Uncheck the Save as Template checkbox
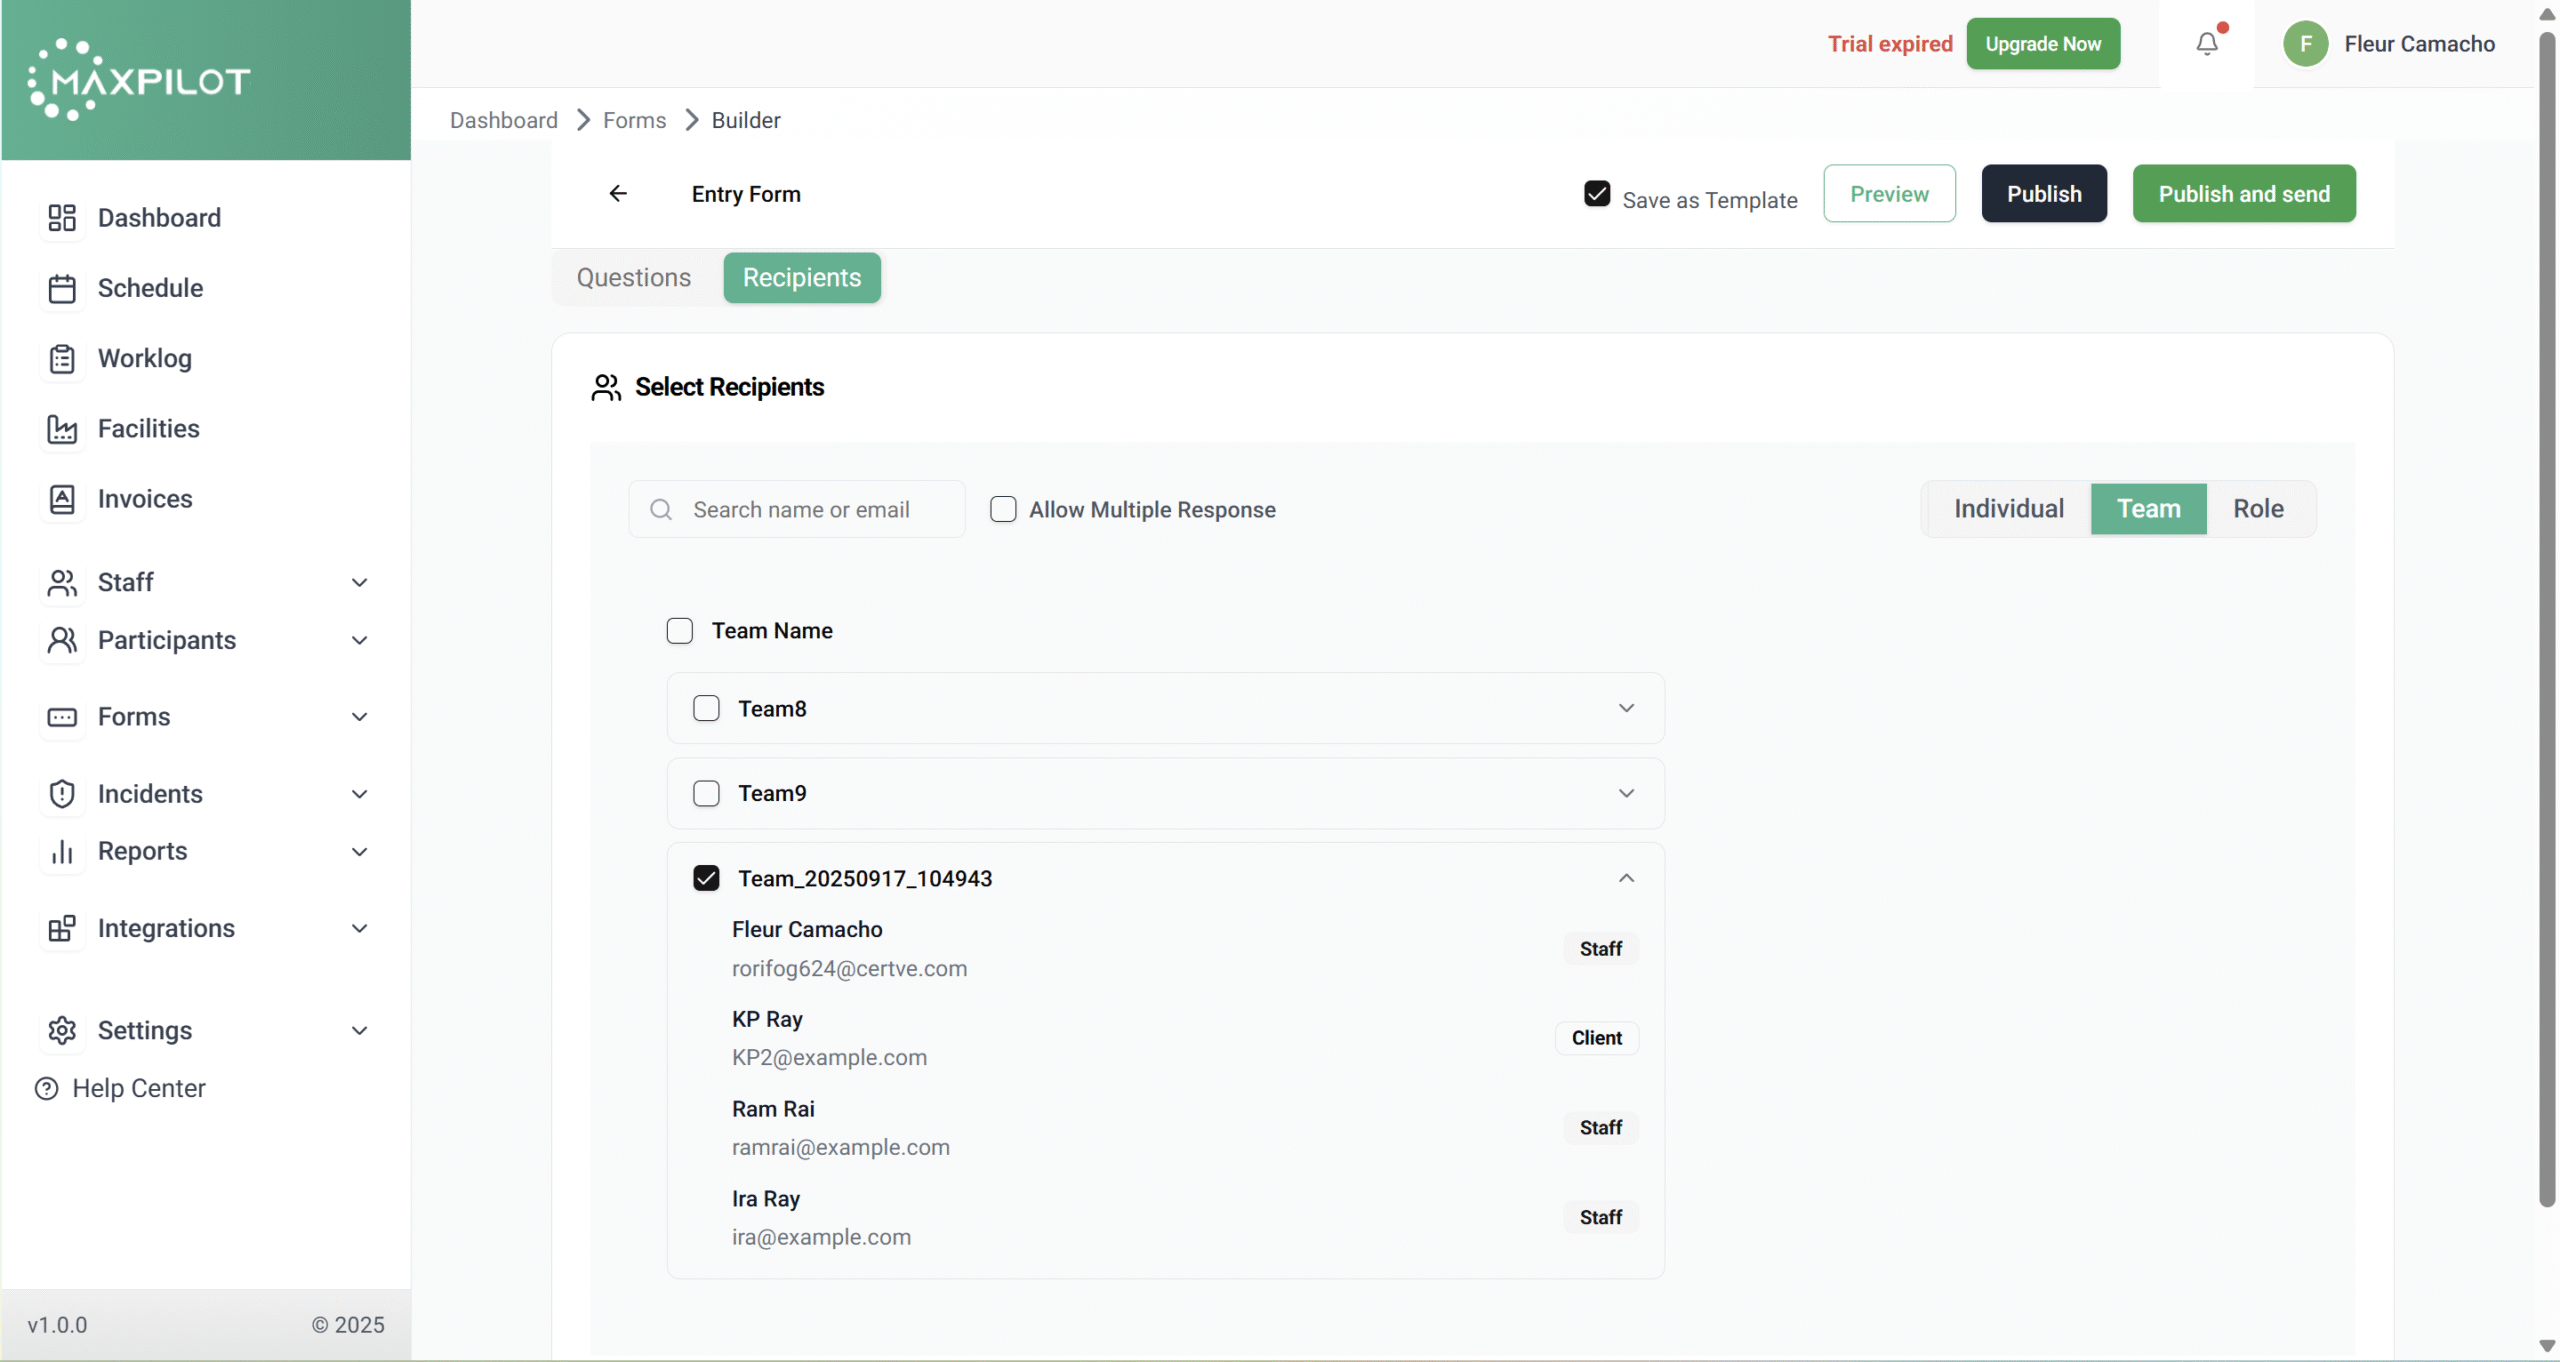Screen dimensions: 2560x1362 coord(1597,194)
